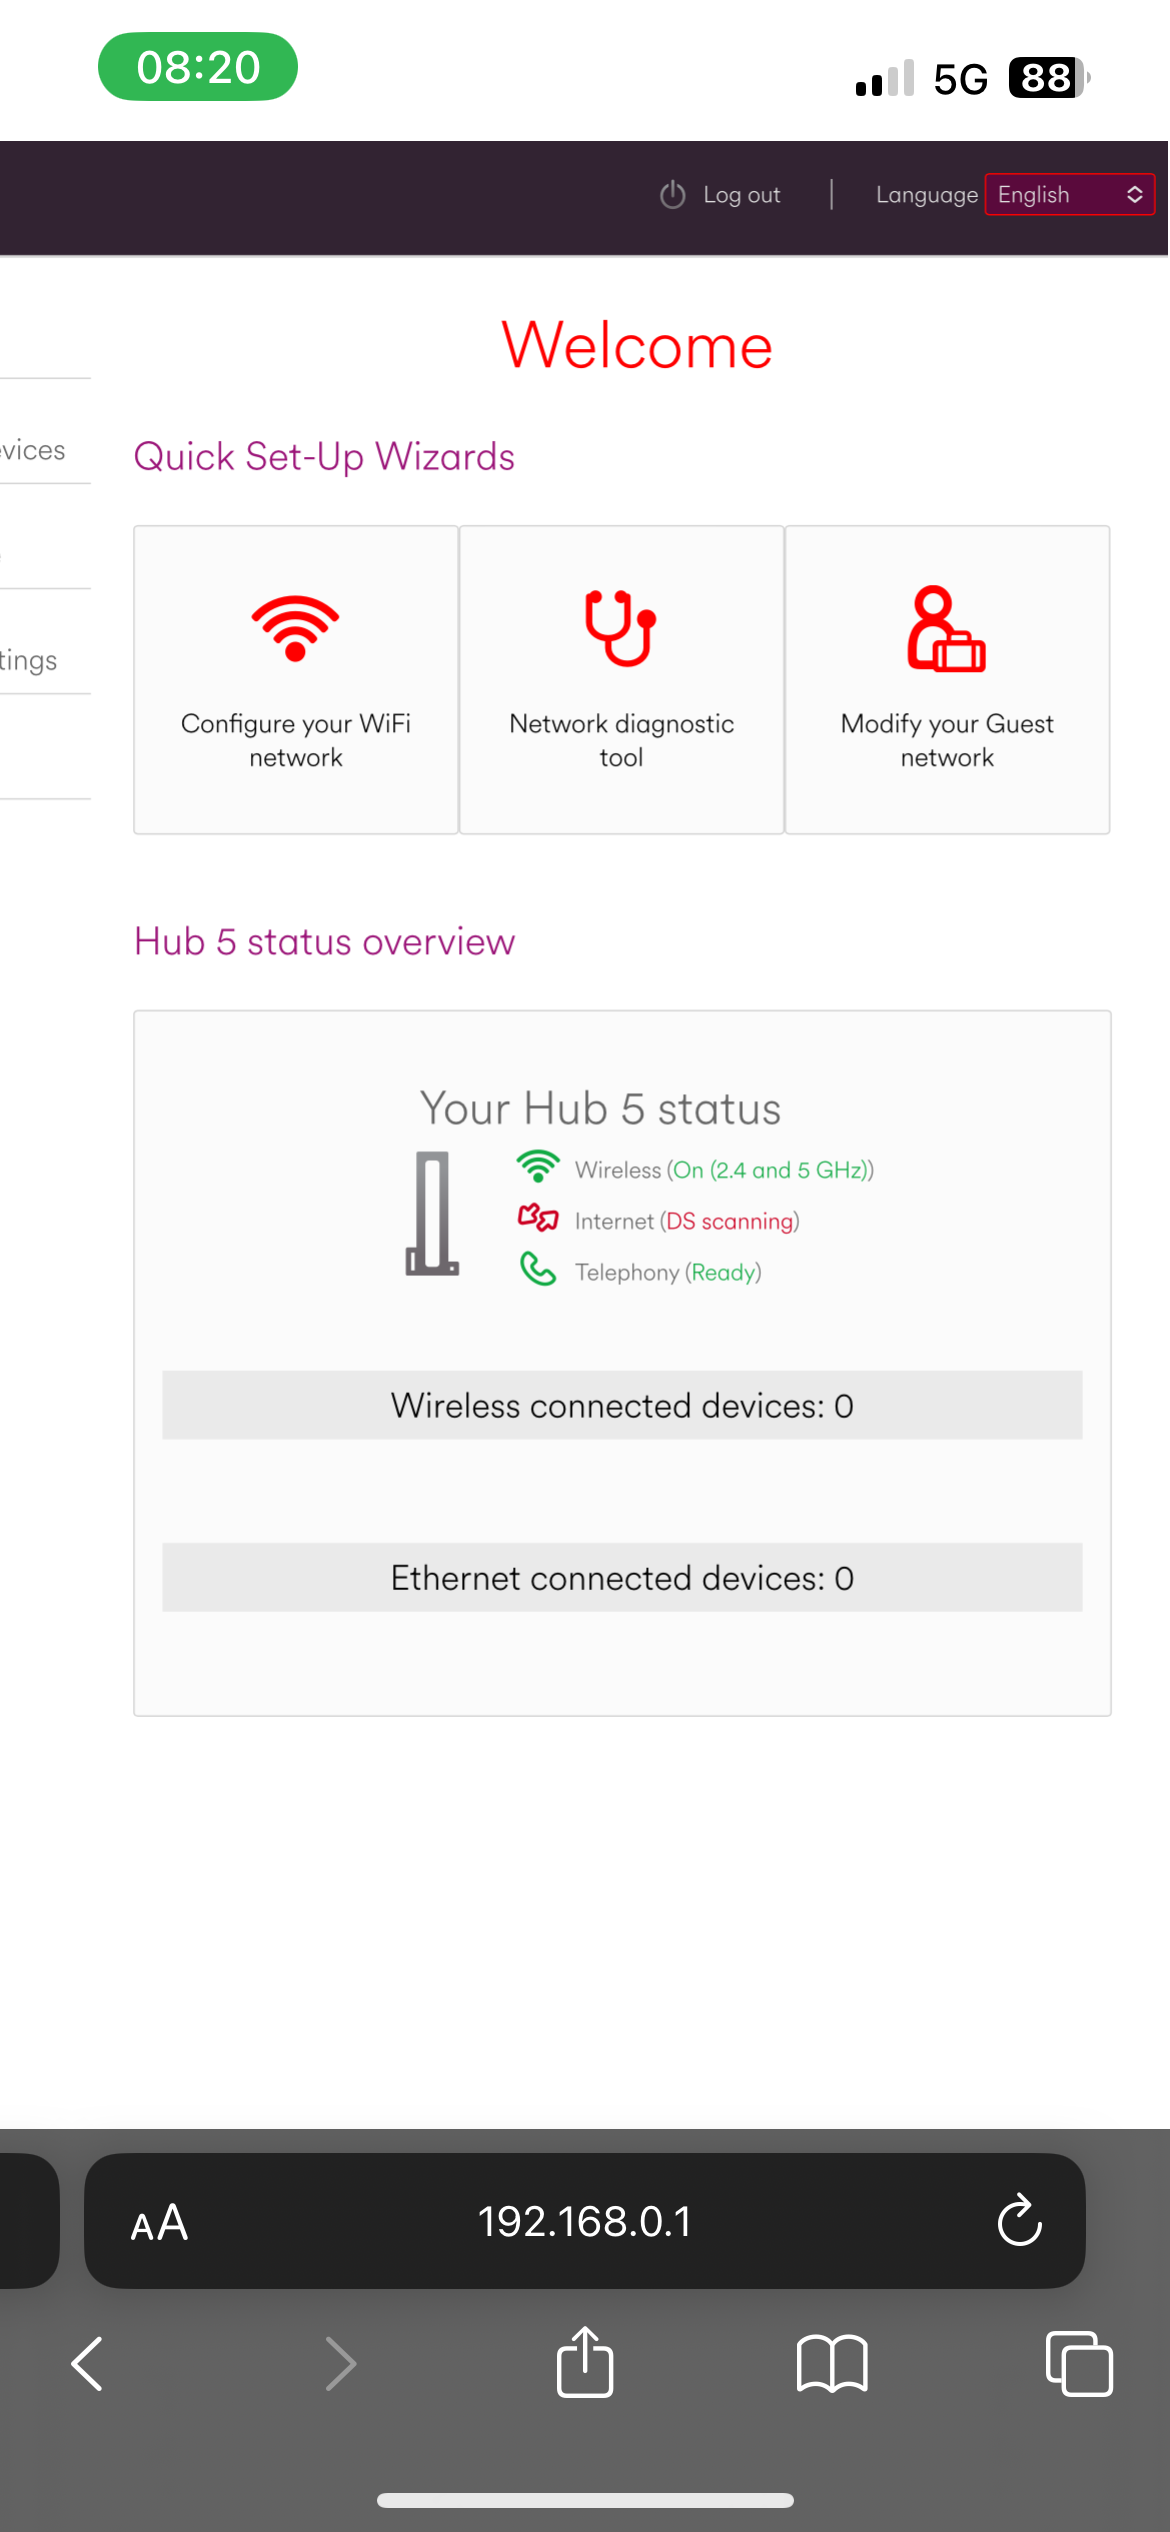Tap the Safari share icon
The height and width of the screenshot is (2532, 1170).
(585, 2363)
